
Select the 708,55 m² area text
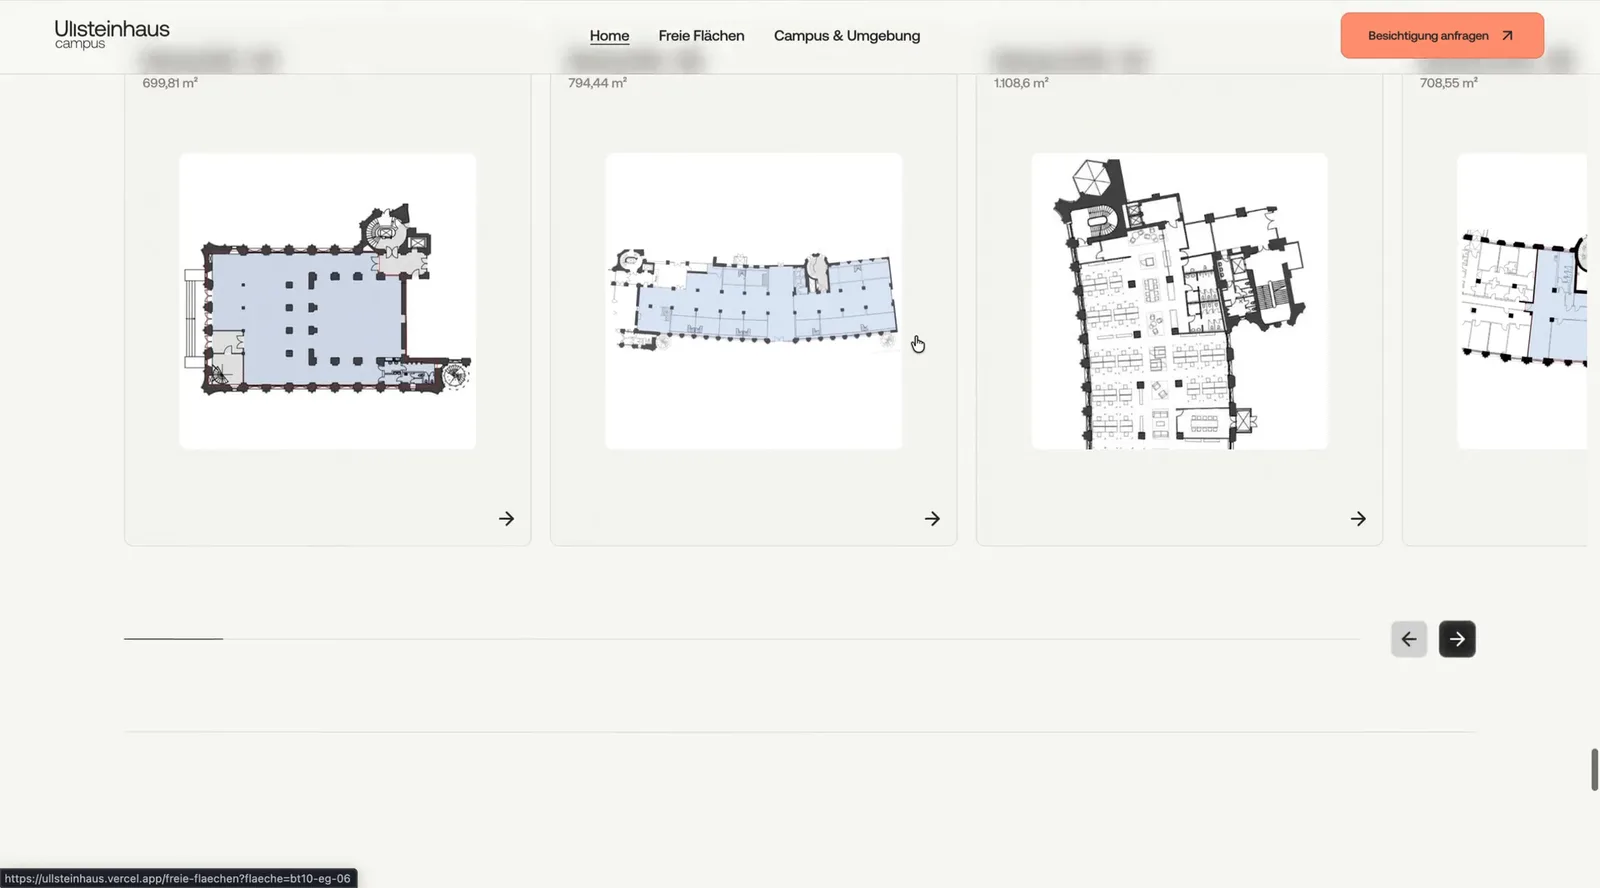coord(1448,83)
